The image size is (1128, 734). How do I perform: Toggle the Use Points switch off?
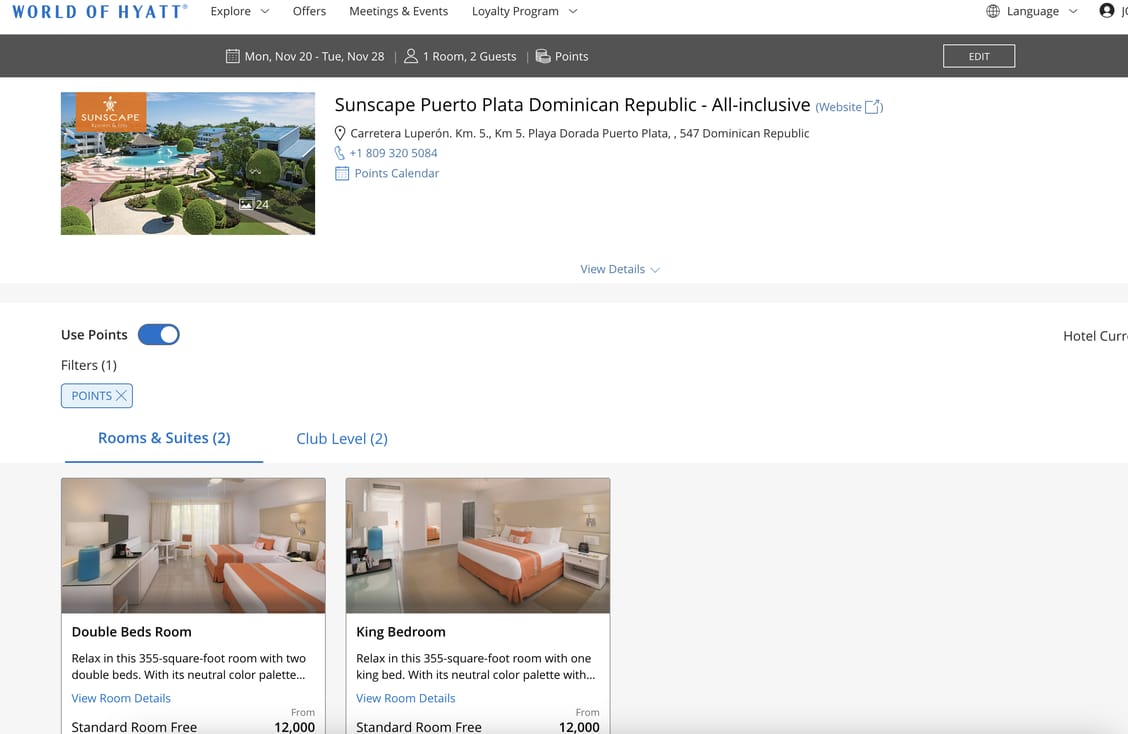pos(158,335)
